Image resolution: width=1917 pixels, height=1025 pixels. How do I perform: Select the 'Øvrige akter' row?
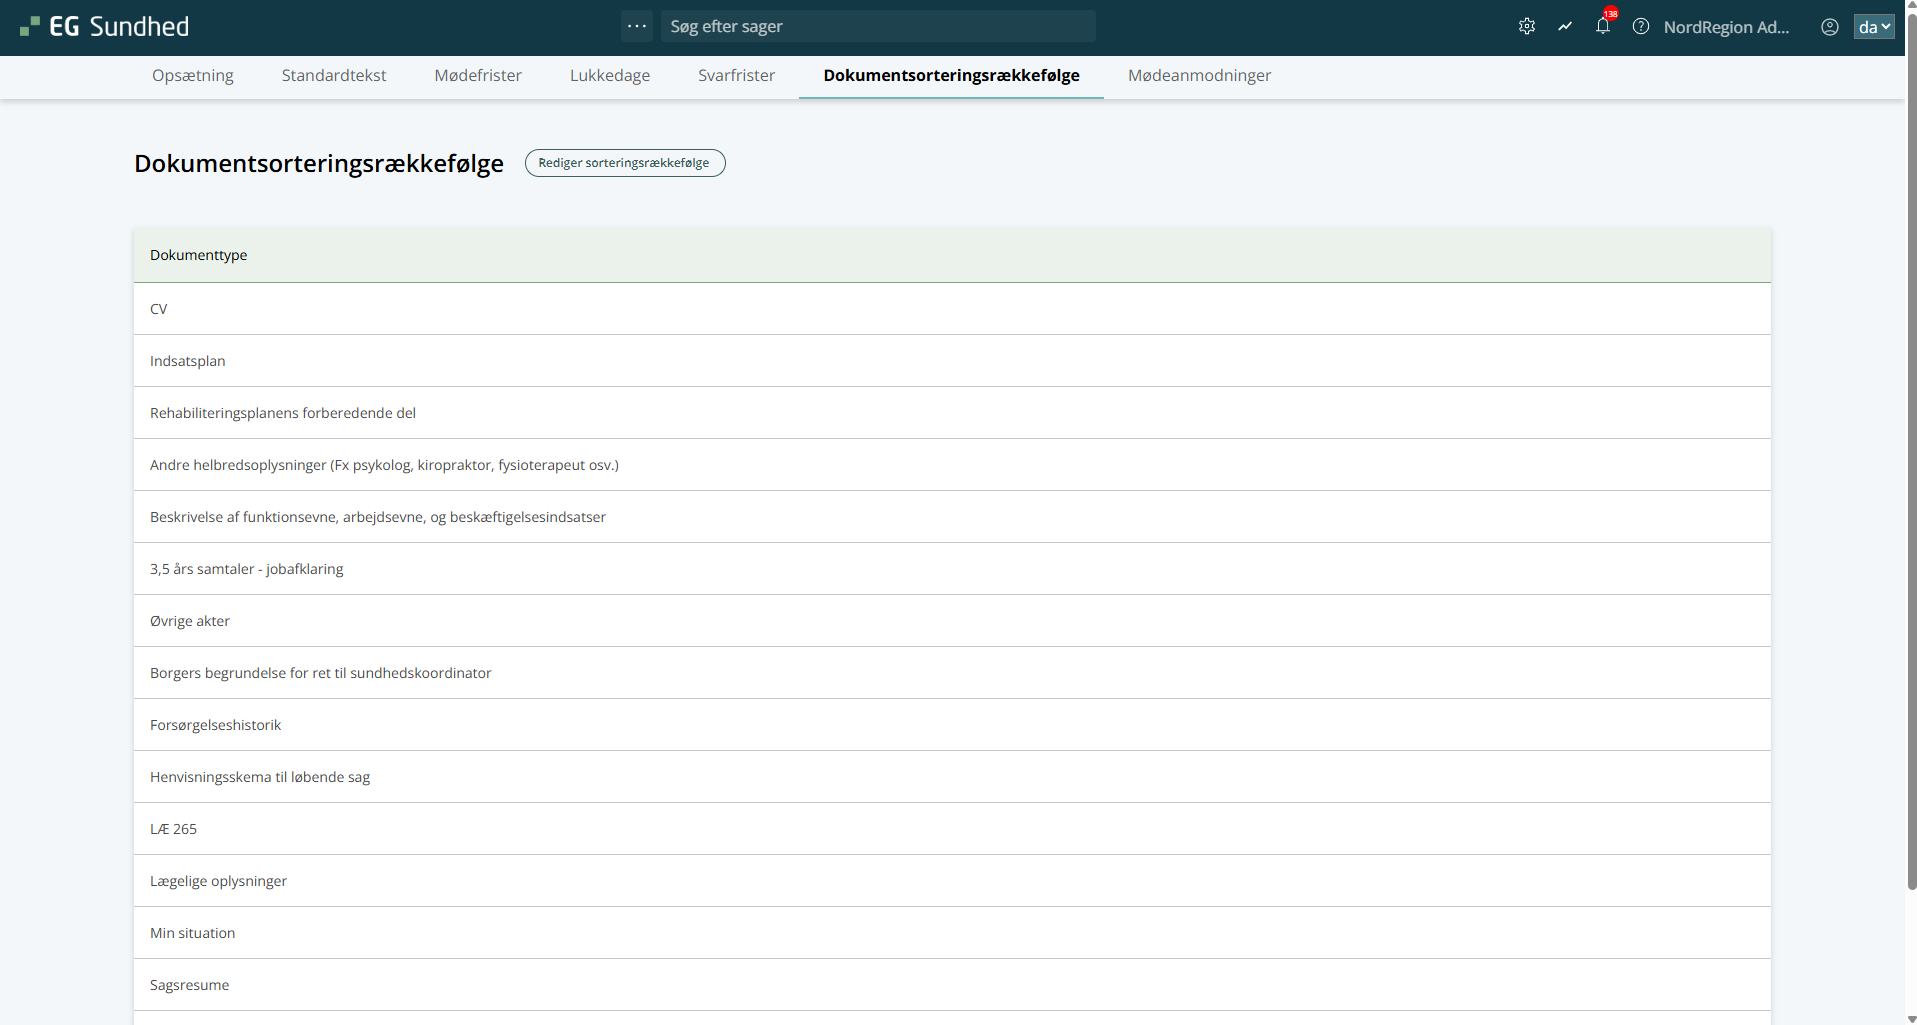(x=190, y=621)
